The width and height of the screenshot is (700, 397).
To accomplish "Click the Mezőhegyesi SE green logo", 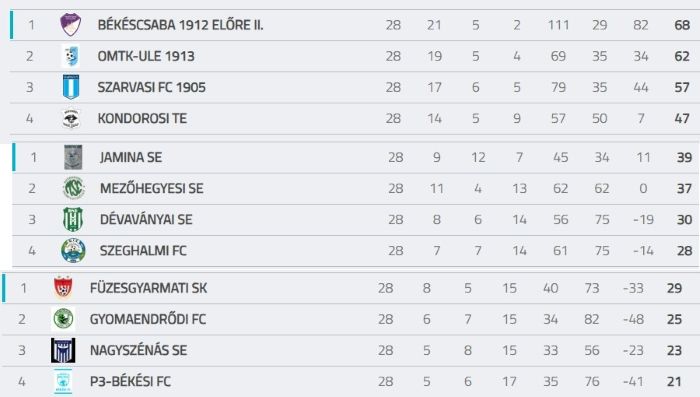I will (x=73, y=188).
